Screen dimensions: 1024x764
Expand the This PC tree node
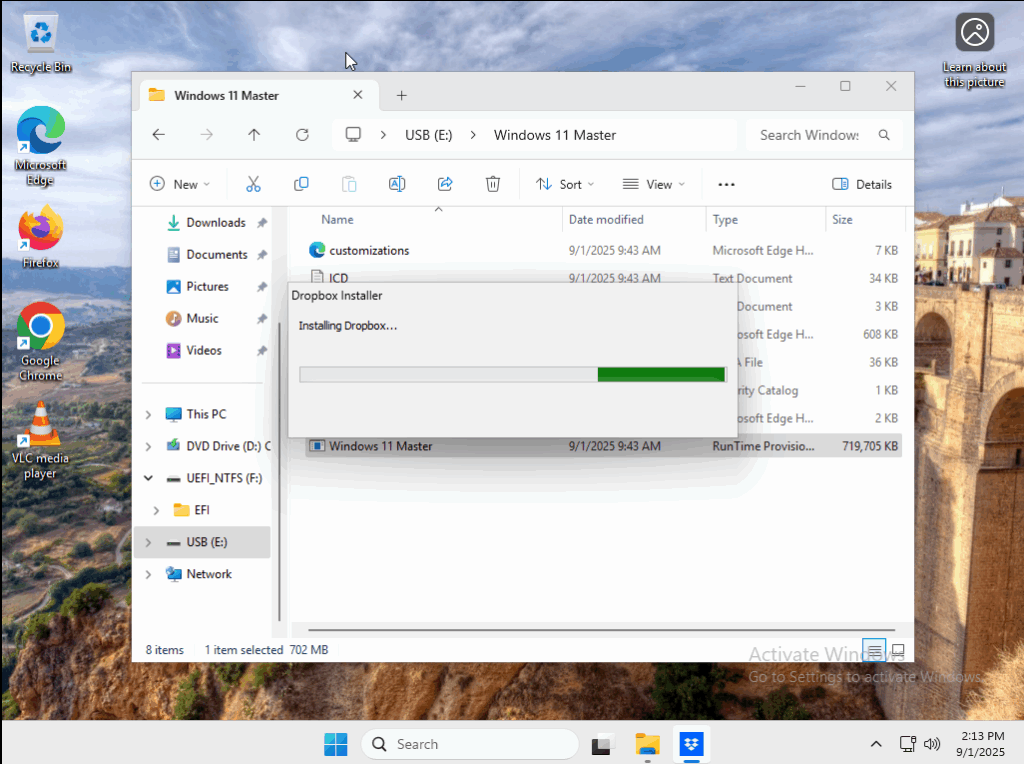click(149, 414)
